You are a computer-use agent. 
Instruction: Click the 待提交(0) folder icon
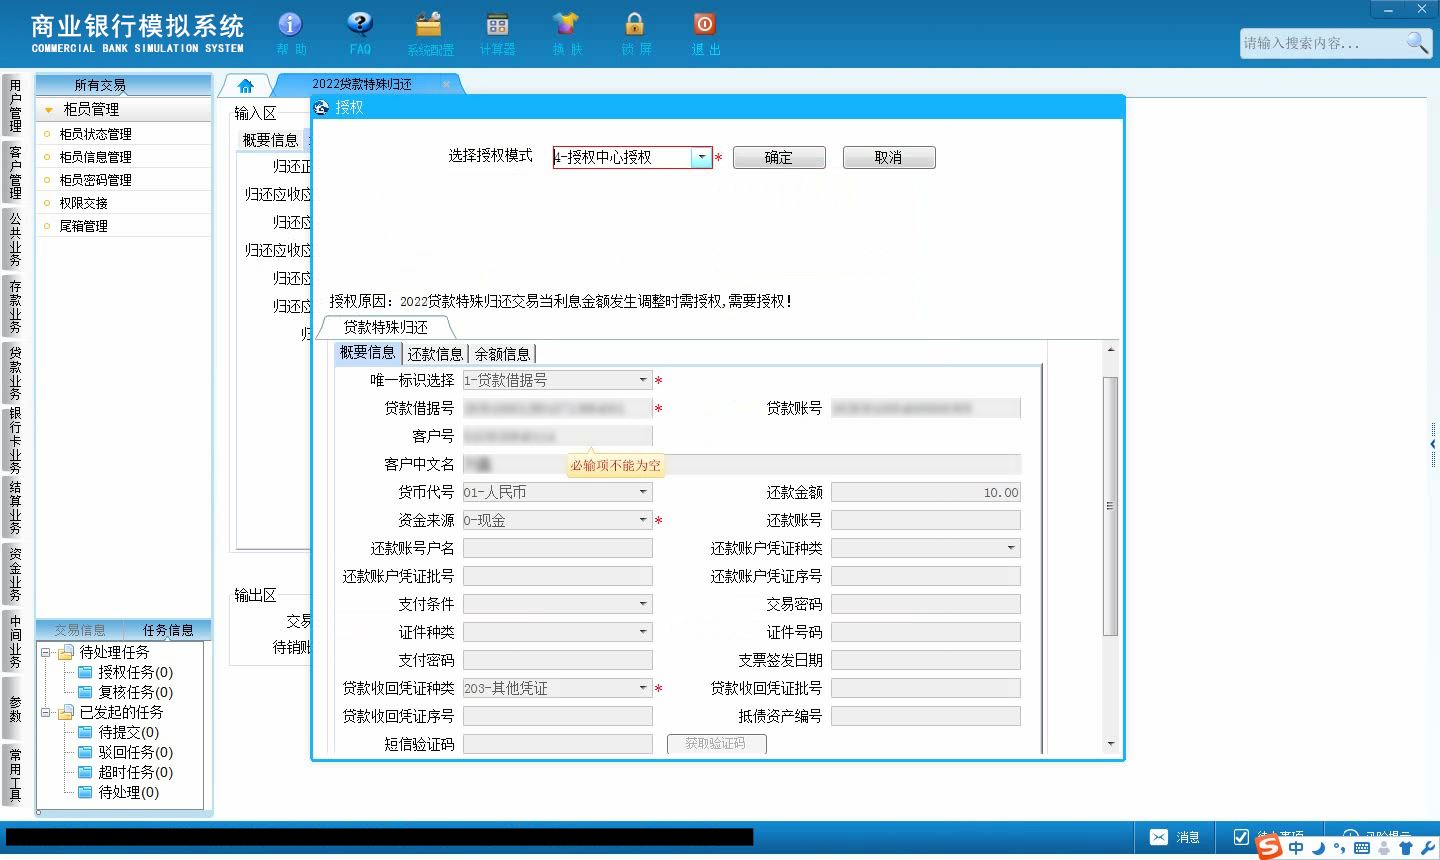(x=86, y=732)
